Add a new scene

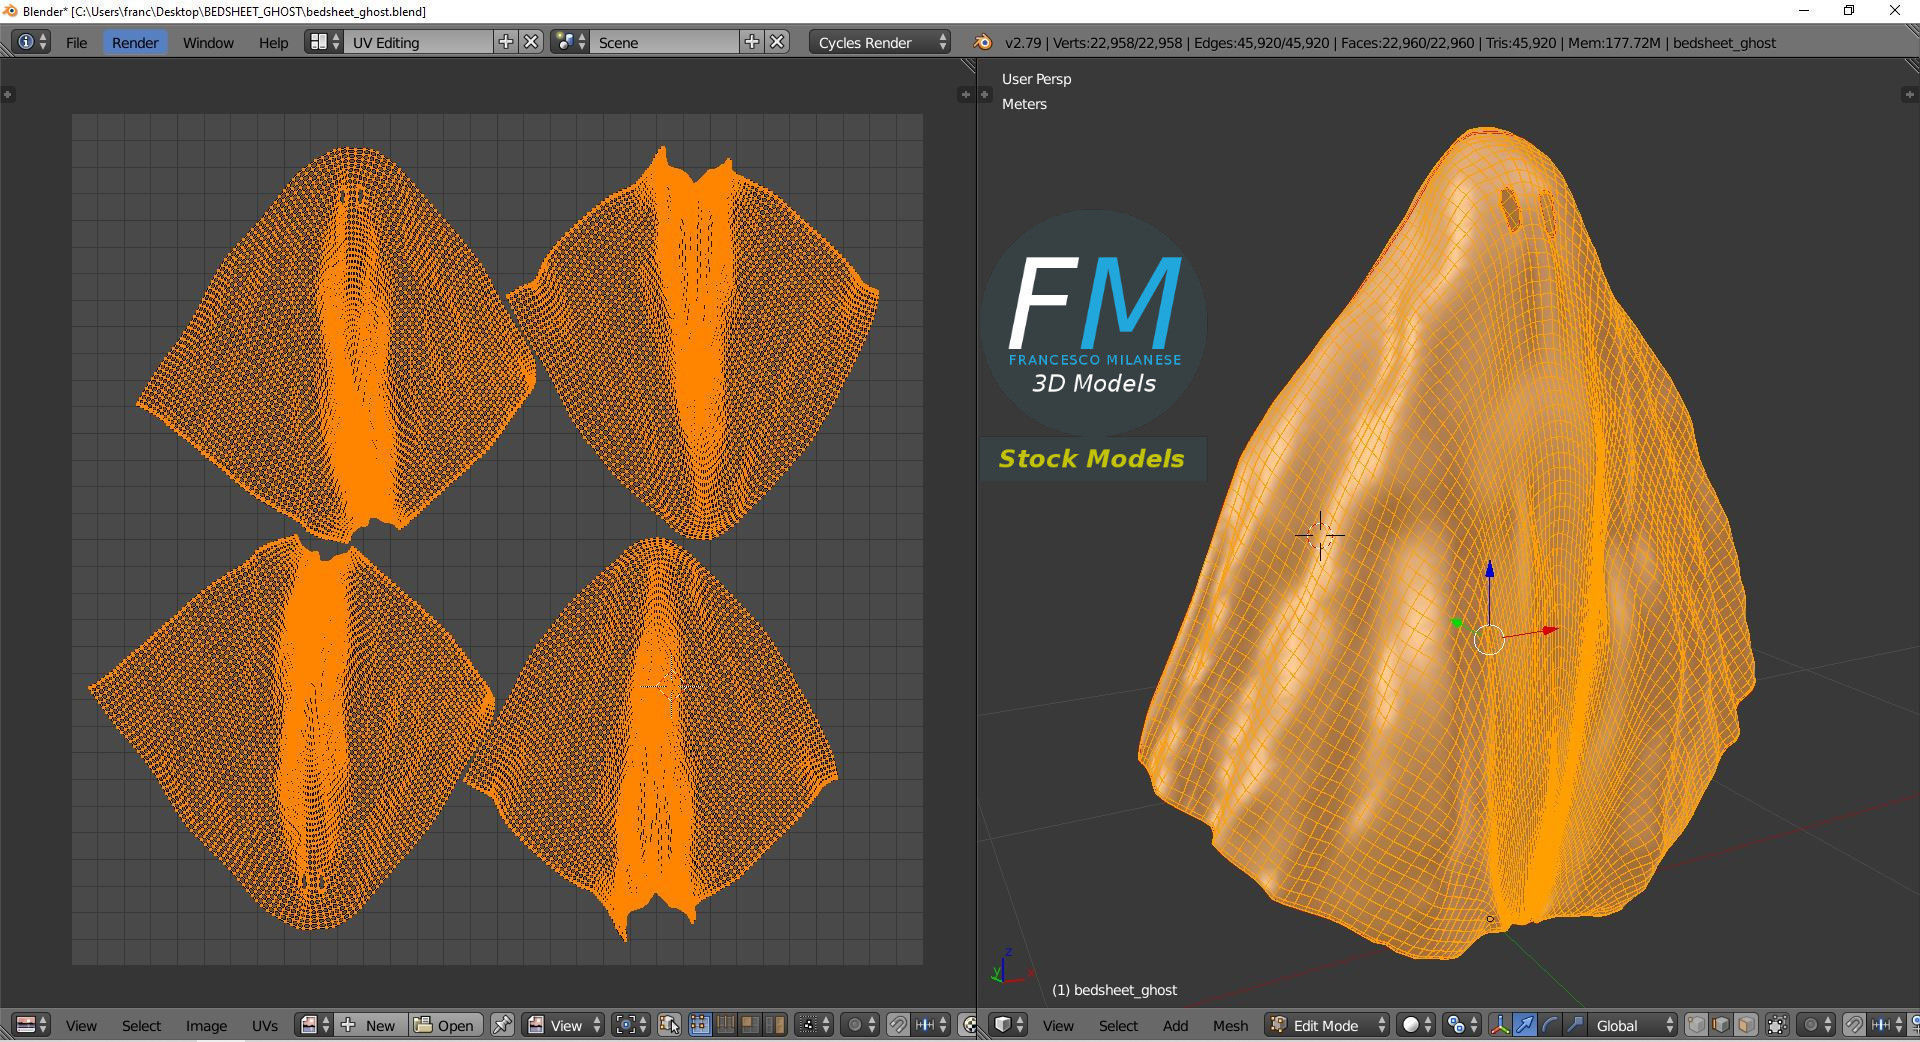click(752, 42)
